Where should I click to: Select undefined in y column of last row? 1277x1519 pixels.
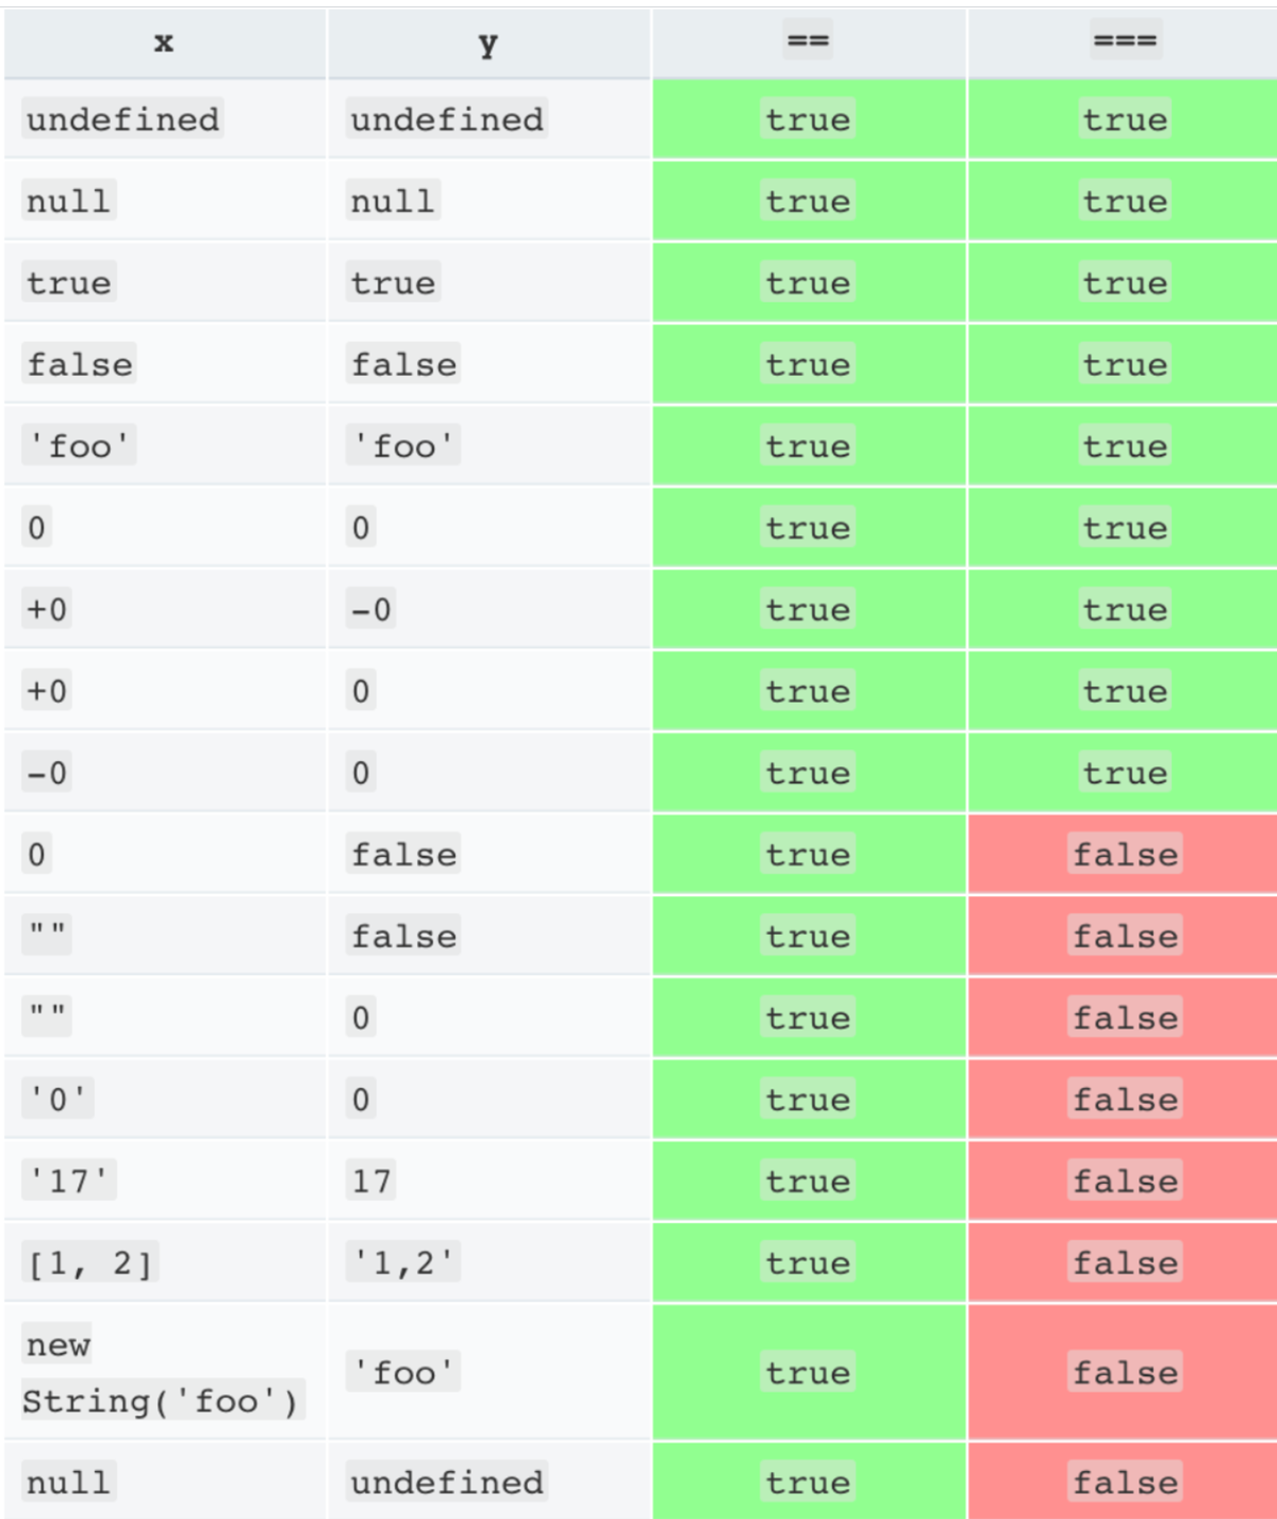pos(447,1482)
